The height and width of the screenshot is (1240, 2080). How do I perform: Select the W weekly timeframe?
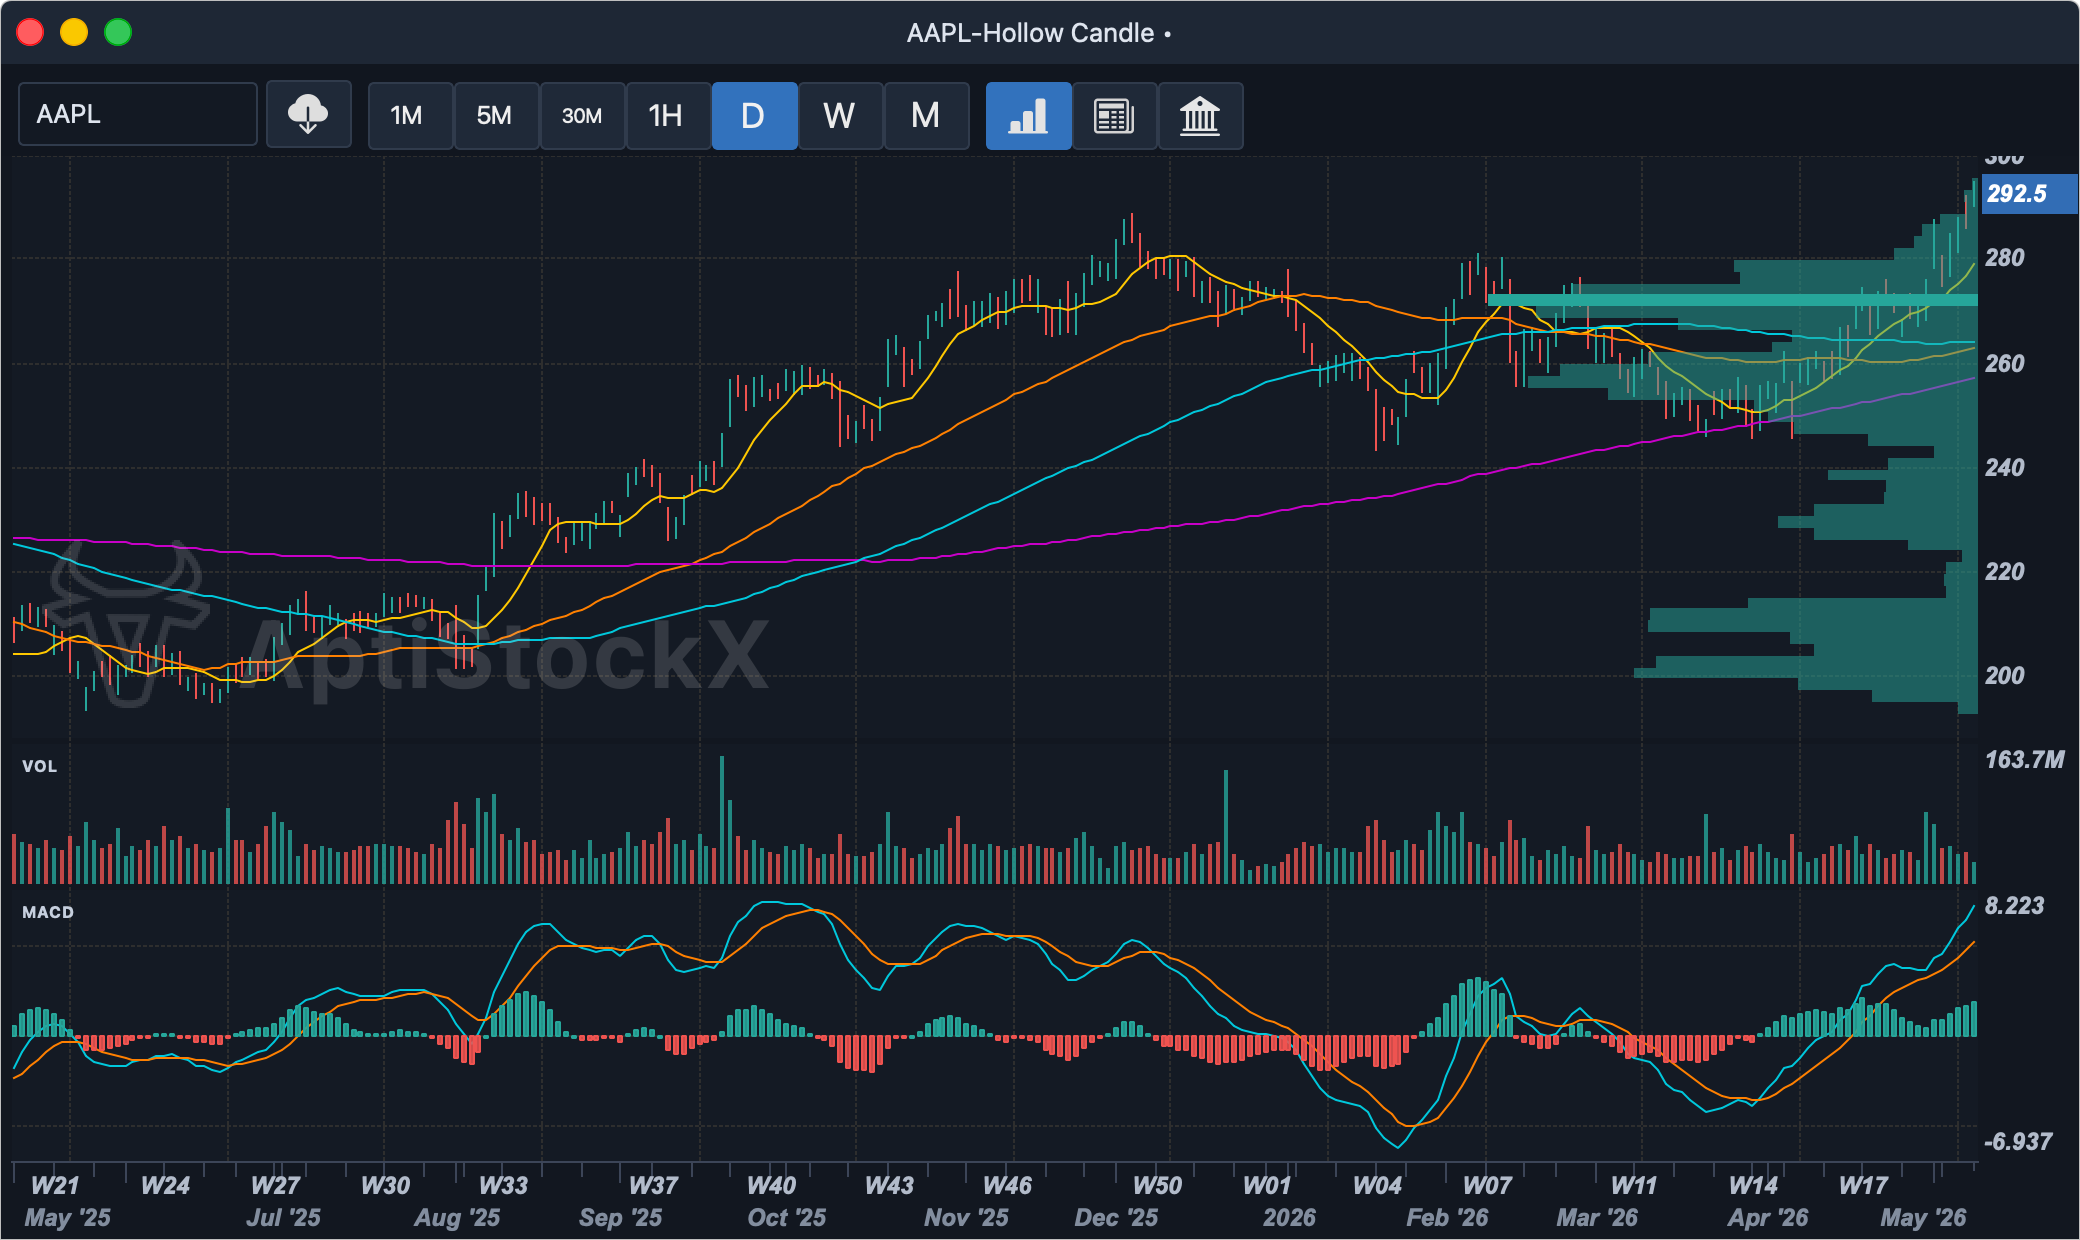coord(840,116)
